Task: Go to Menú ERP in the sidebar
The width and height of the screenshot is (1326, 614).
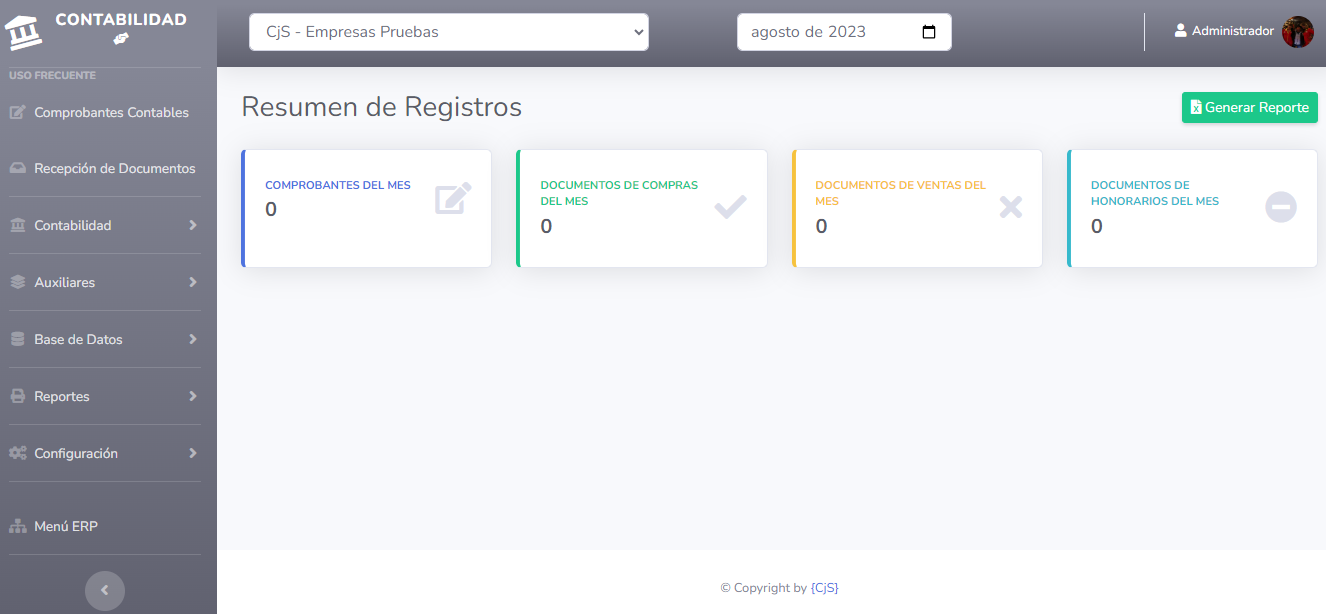Action: [x=65, y=527]
